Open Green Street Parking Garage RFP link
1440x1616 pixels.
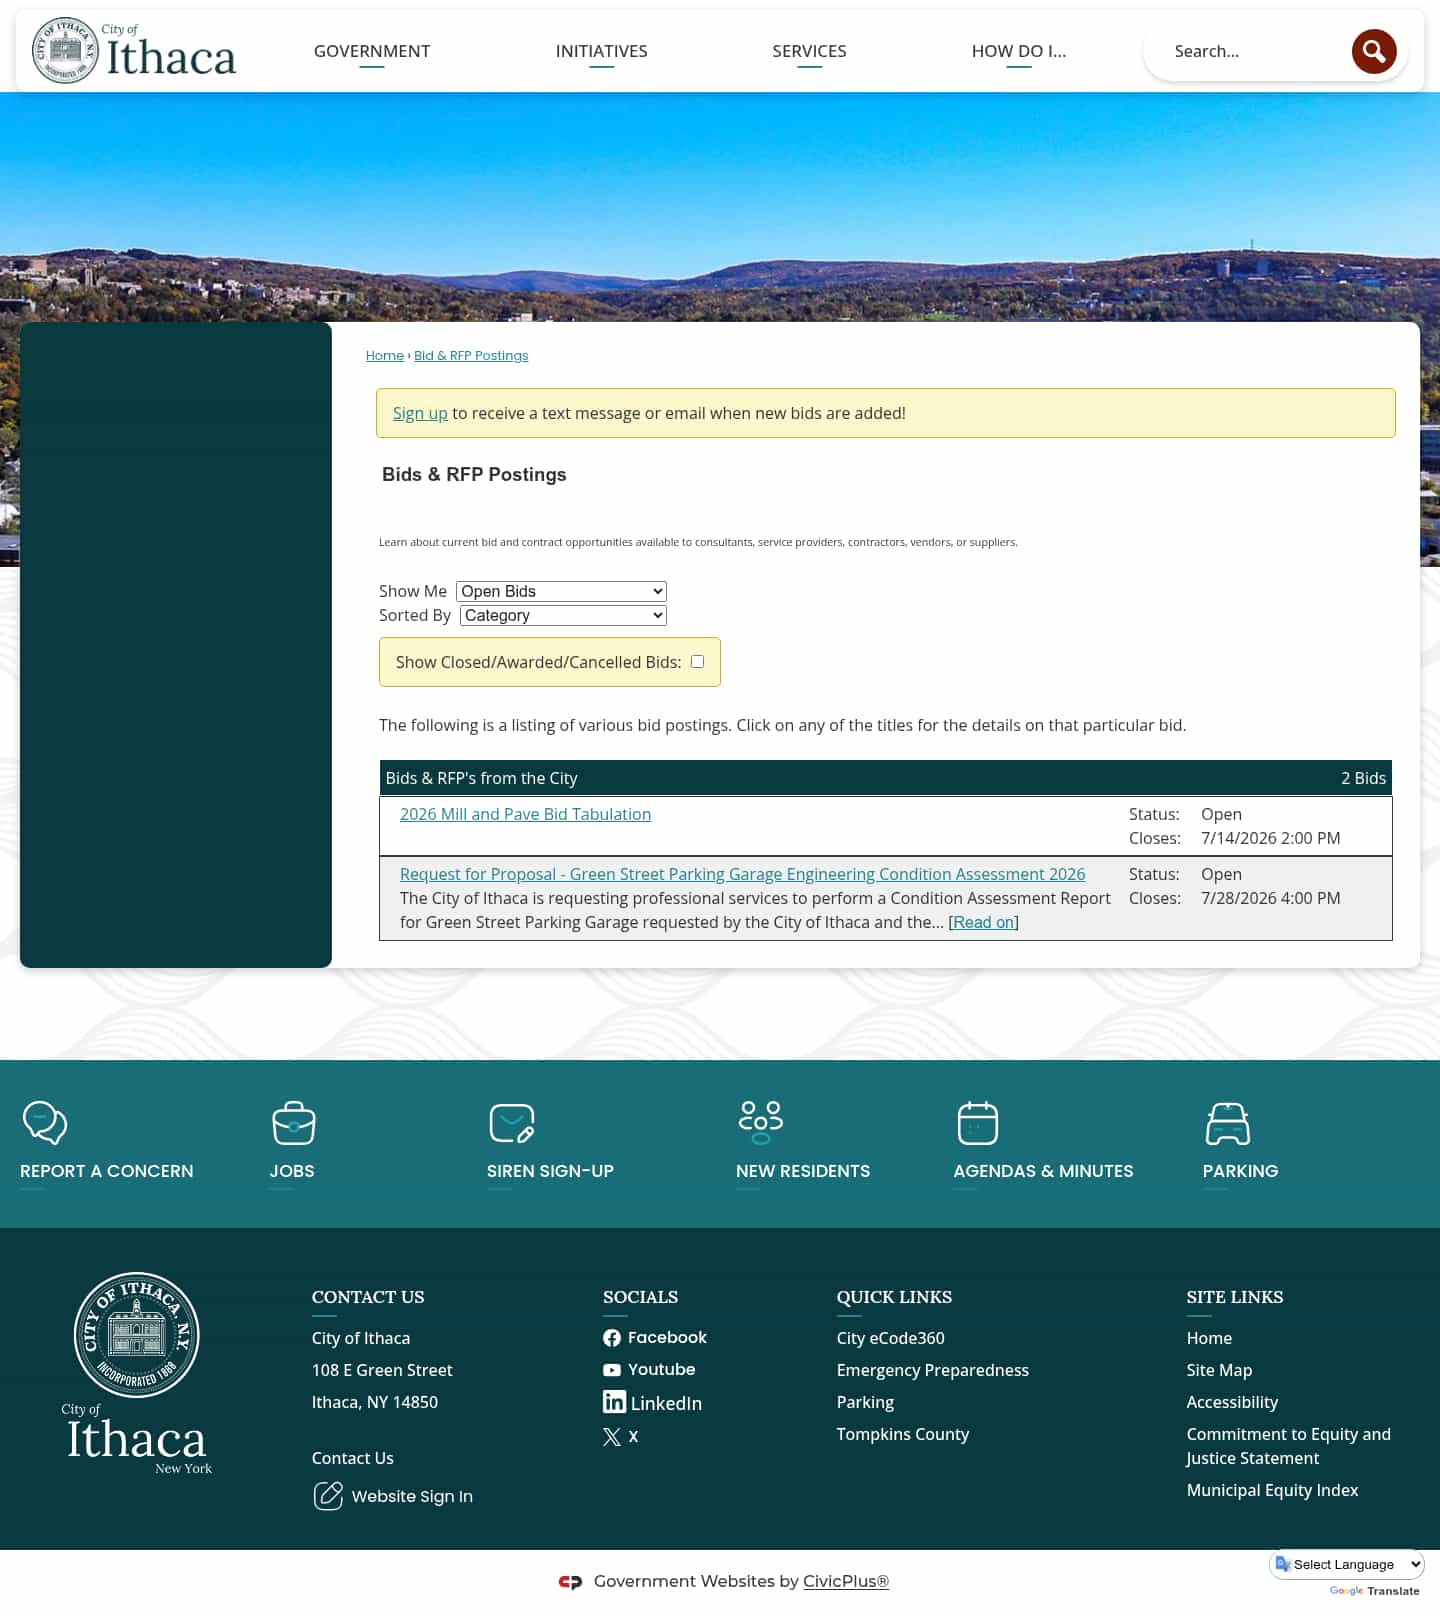[x=742, y=874]
